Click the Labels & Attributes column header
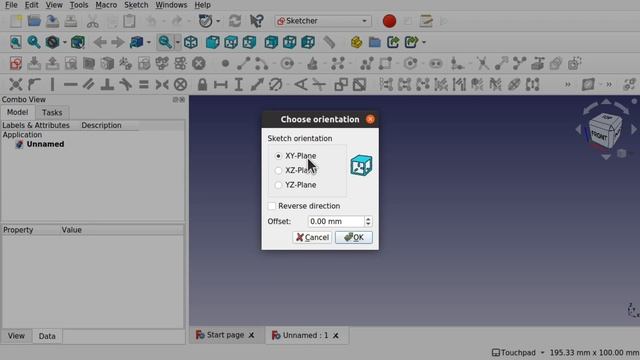 pyautogui.click(x=36, y=125)
